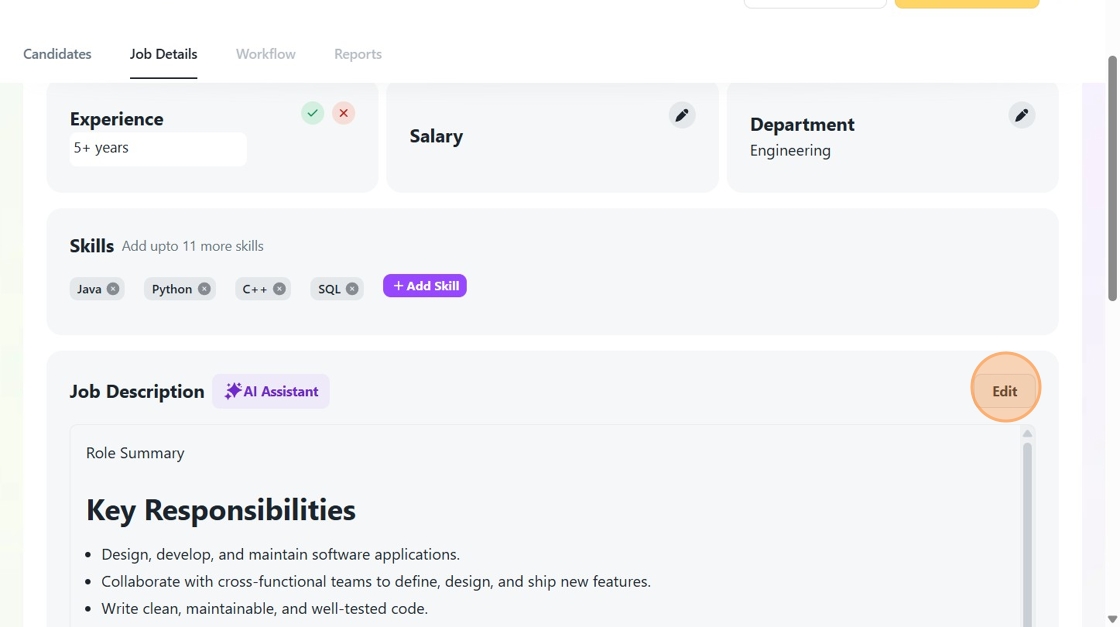Image resolution: width=1120 pixels, height=627 pixels.
Task: Confirm Experience edit with green checkmark
Action: [312, 113]
